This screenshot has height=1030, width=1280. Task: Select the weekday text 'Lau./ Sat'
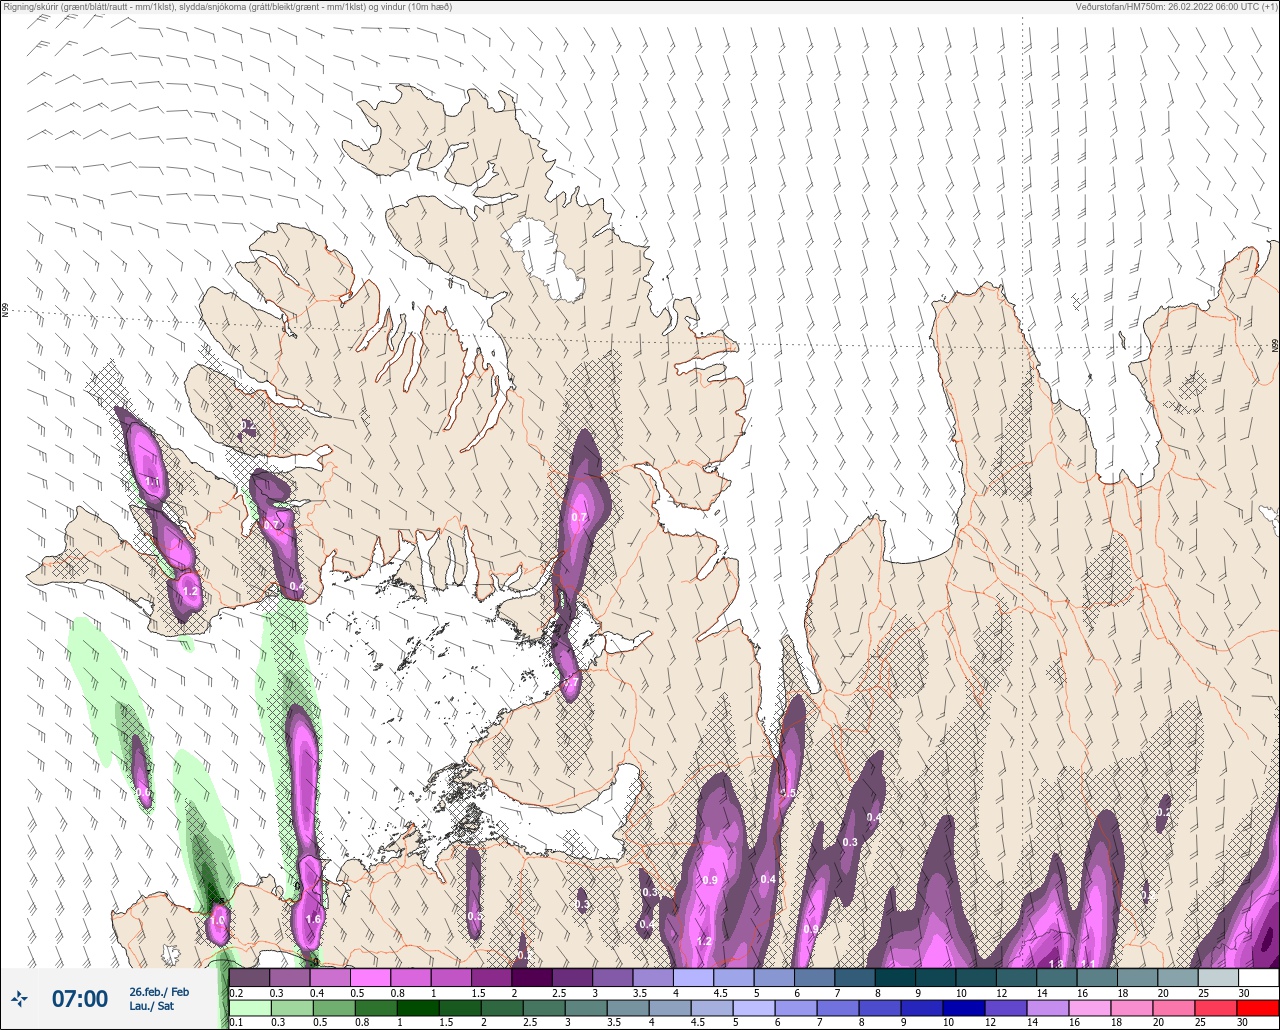coord(152,1006)
